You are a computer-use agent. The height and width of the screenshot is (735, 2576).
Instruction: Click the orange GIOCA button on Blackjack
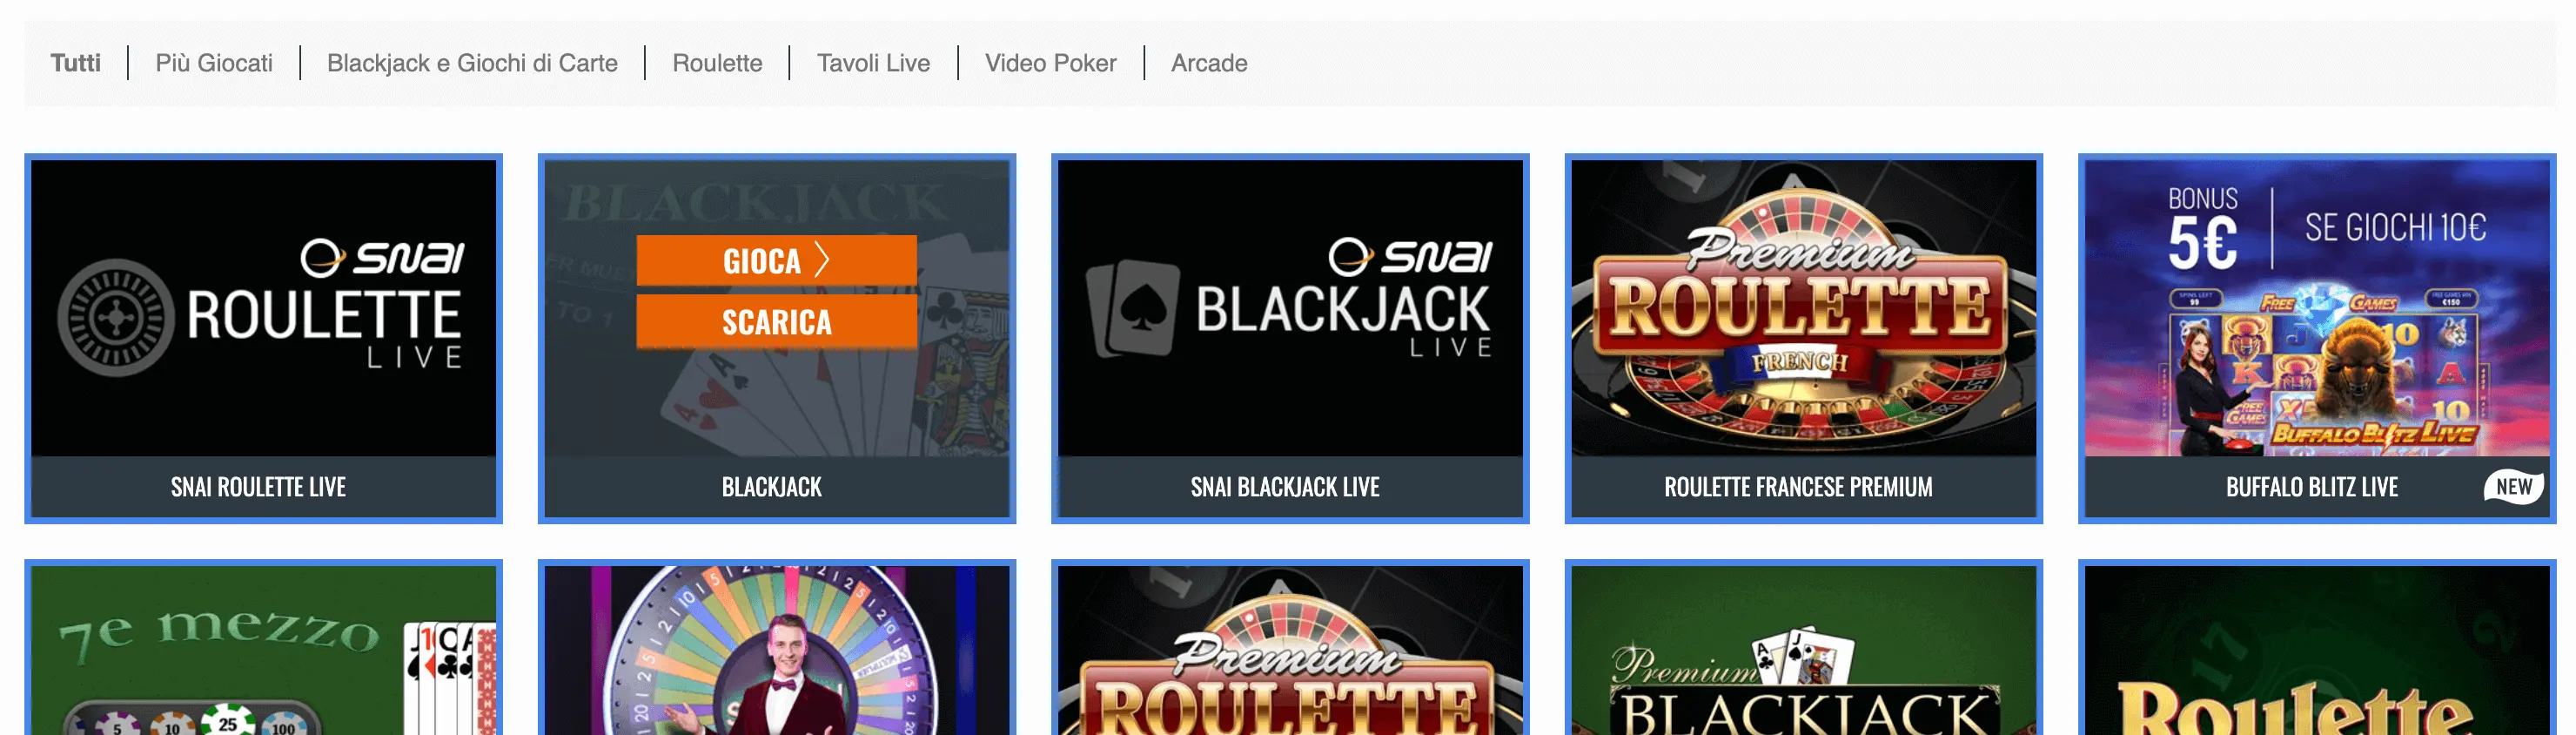pyautogui.click(x=776, y=260)
